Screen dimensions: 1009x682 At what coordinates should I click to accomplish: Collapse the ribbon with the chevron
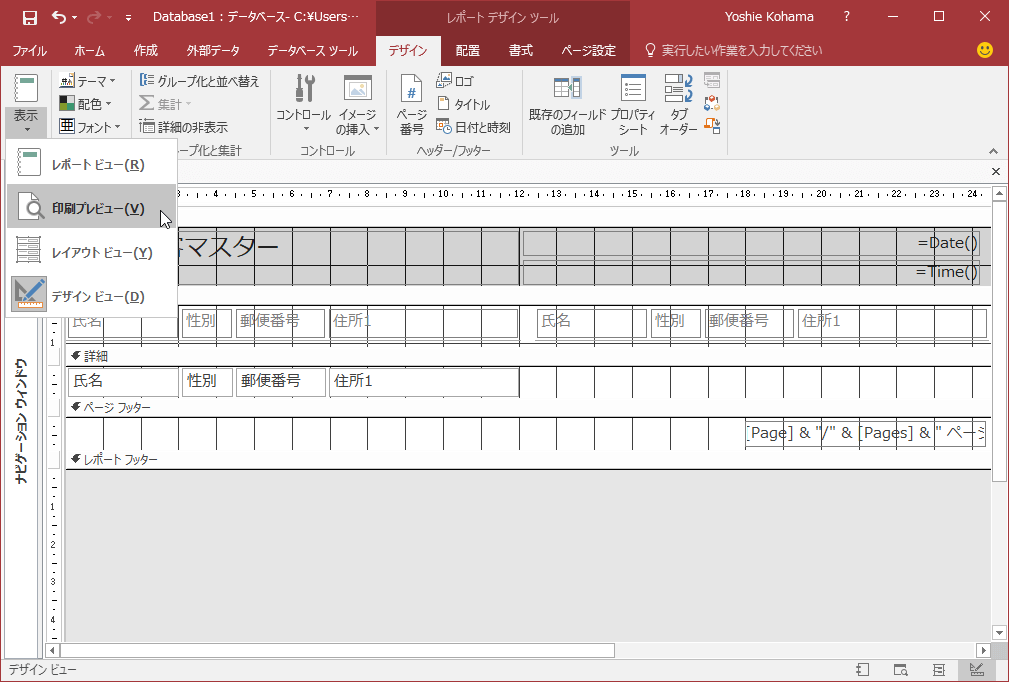tap(994, 151)
